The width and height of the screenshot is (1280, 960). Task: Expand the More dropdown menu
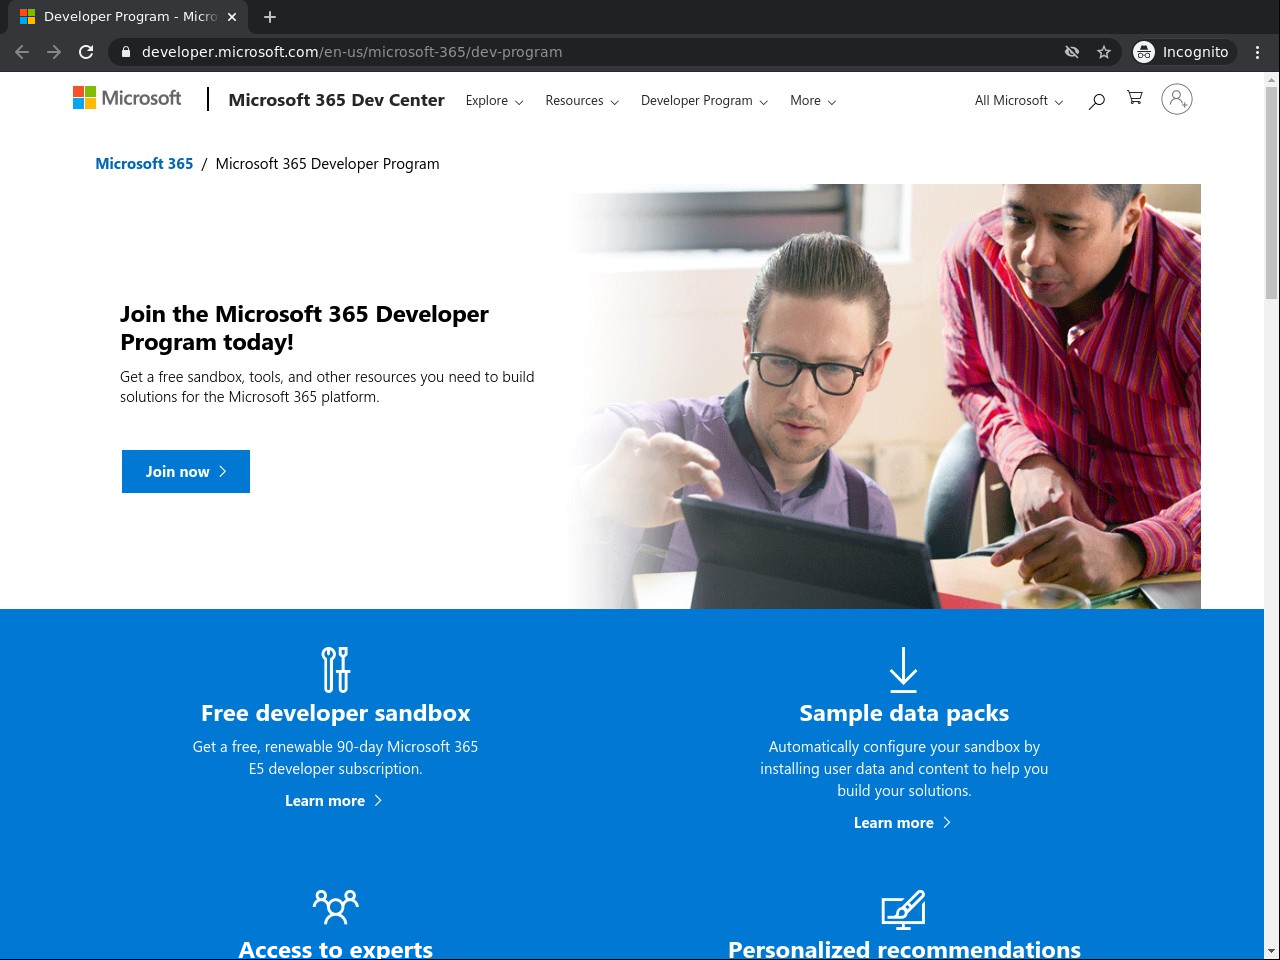[x=813, y=101]
